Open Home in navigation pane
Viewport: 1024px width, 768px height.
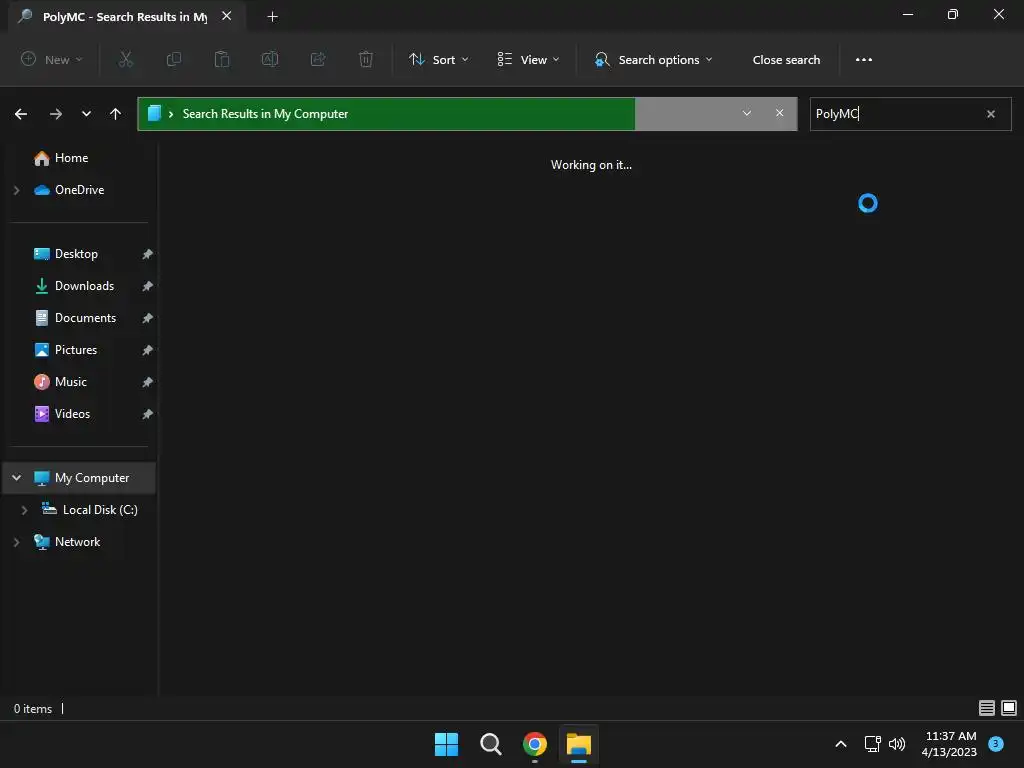(61, 157)
